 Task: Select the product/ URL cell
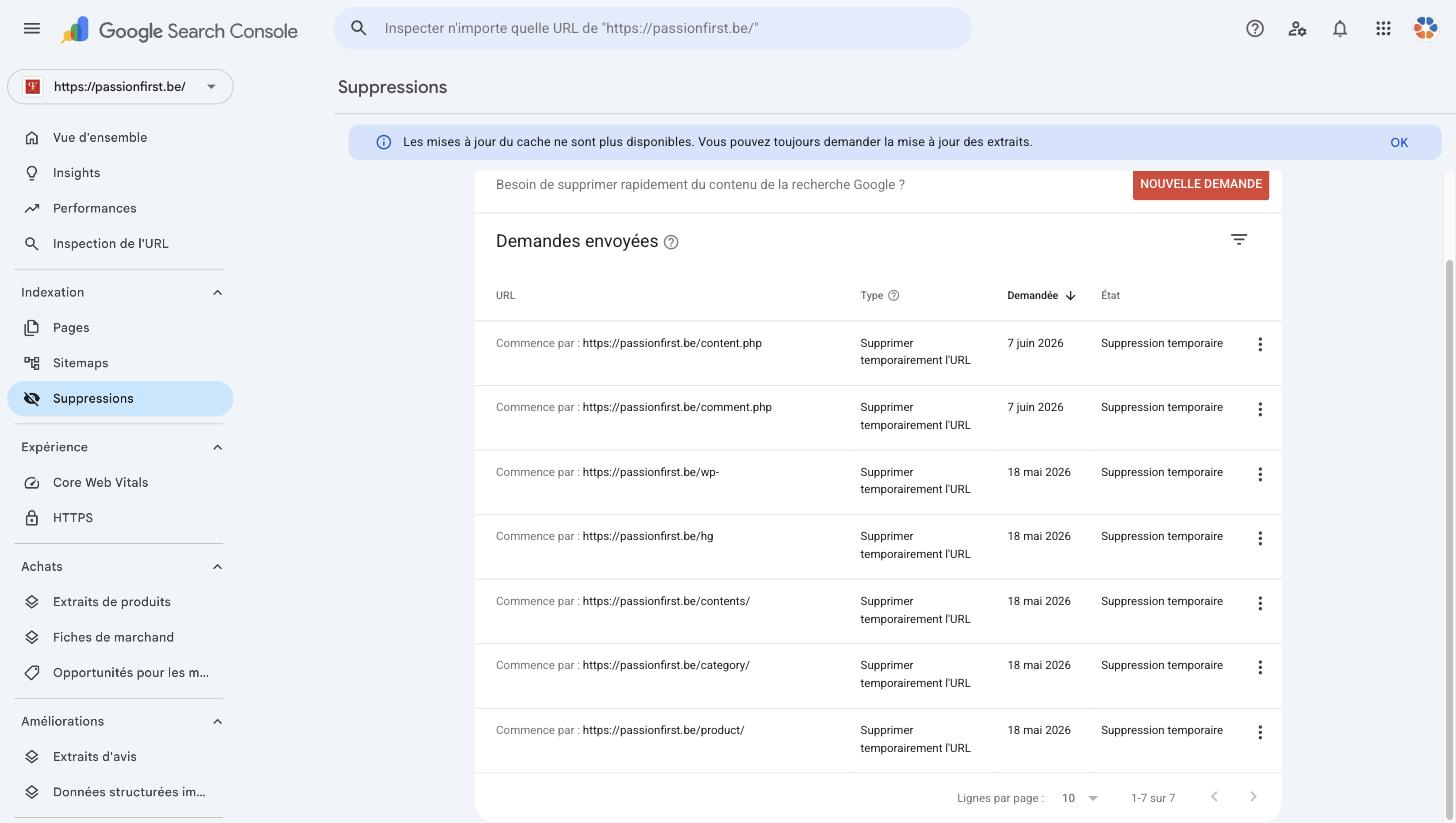pos(620,730)
